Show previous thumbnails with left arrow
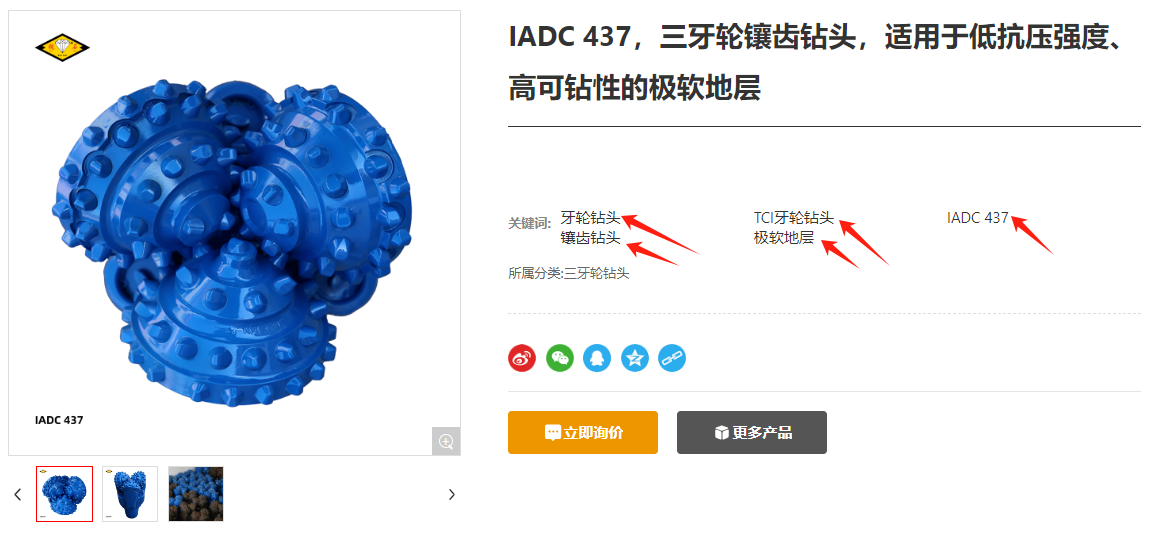 pyautogui.click(x=18, y=495)
